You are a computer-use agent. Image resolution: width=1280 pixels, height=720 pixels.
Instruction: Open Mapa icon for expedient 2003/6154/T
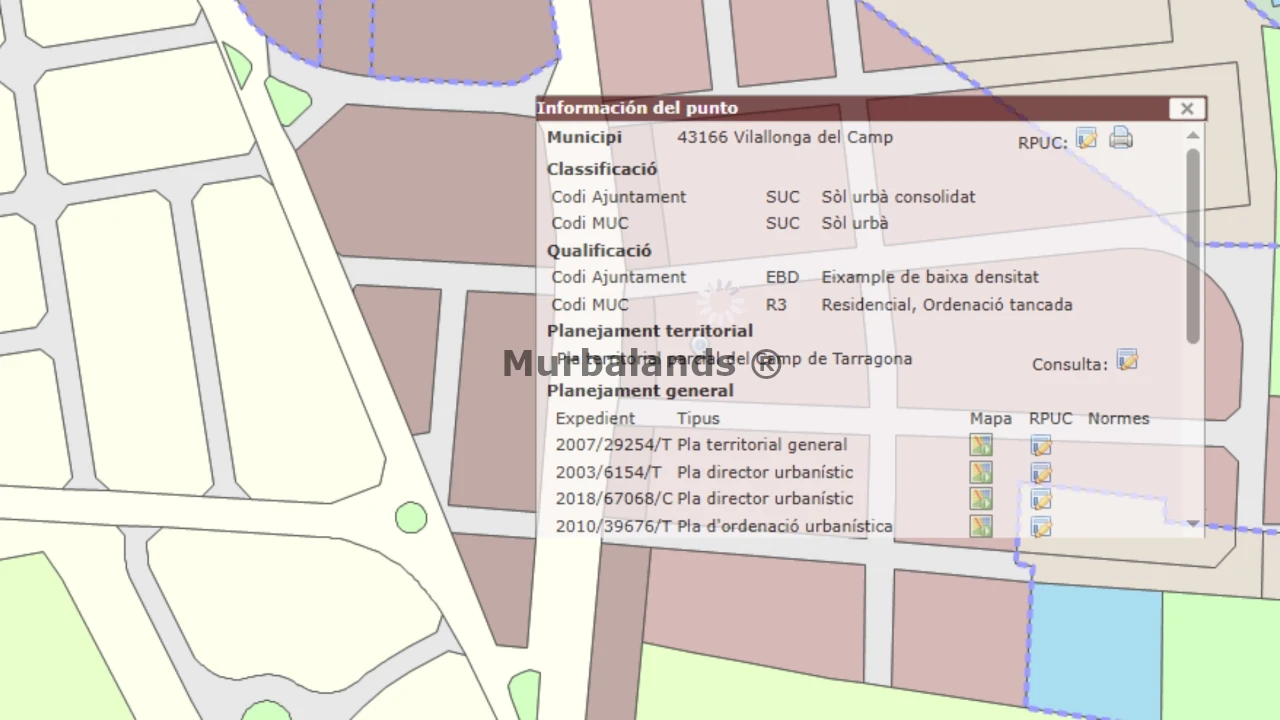[981, 473]
